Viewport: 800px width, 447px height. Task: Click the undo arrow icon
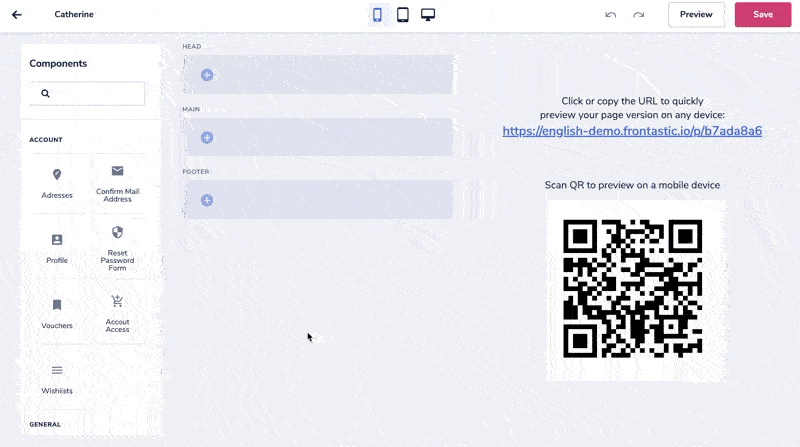611,15
